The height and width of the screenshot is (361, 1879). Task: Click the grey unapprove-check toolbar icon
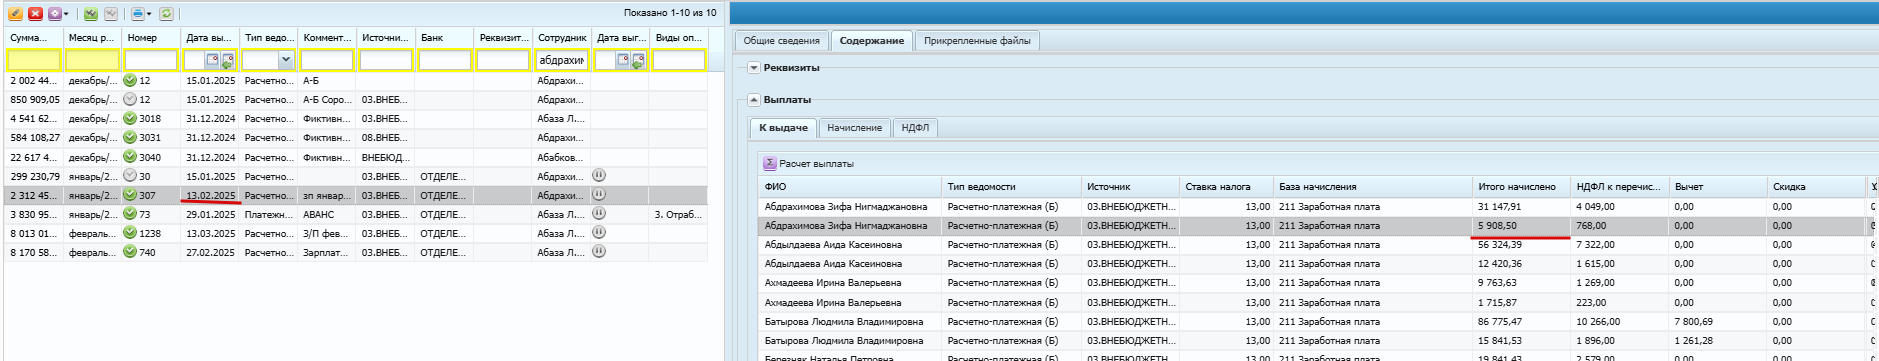click(x=111, y=14)
